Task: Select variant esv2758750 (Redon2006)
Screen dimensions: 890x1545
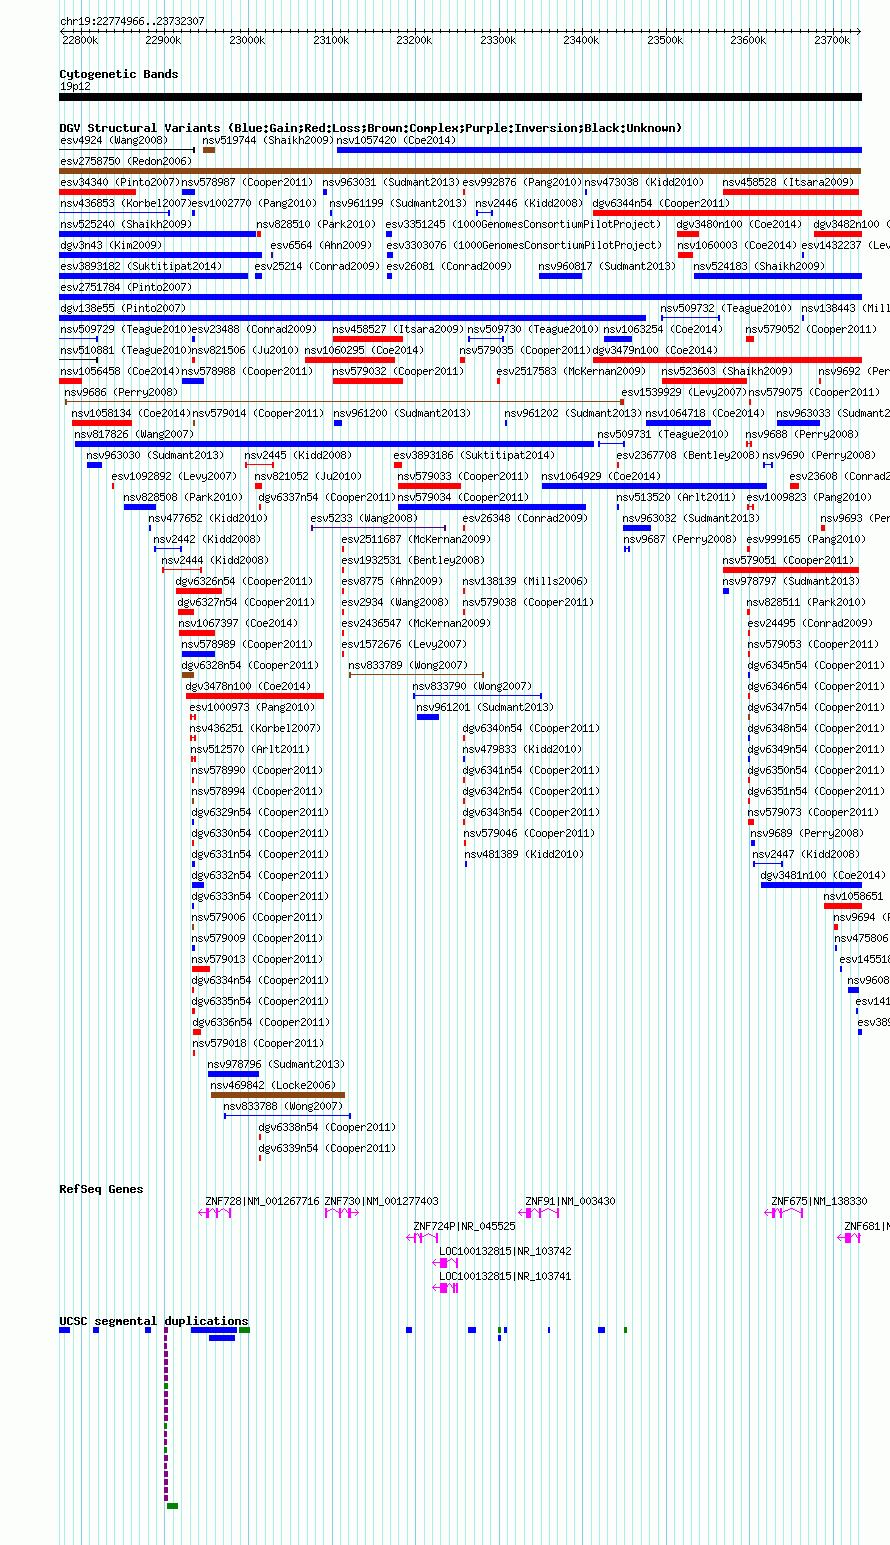Action: coord(125,161)
